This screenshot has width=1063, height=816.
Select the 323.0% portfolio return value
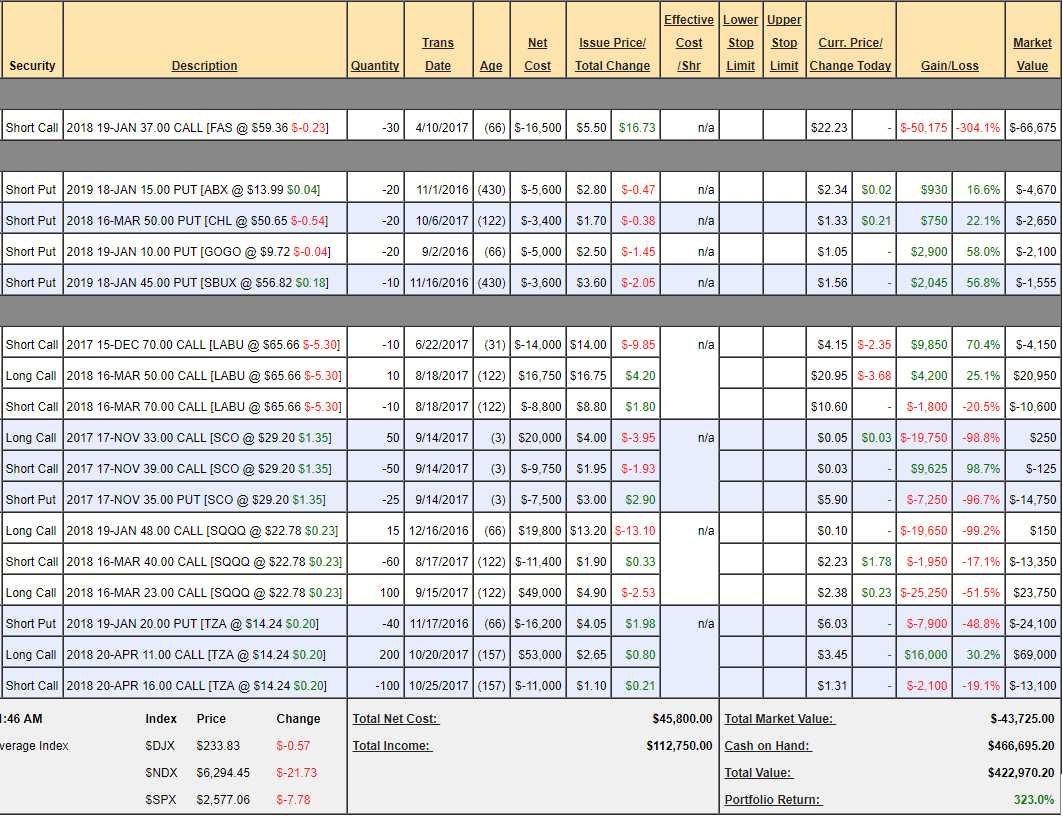[x=1033, y=800]
